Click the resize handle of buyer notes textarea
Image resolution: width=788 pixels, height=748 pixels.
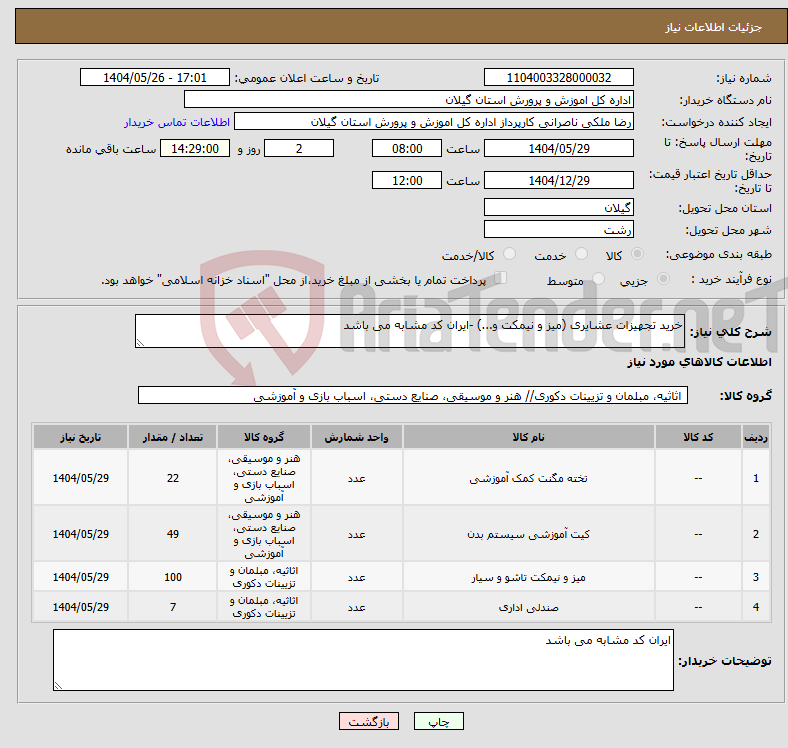[58, 686]
